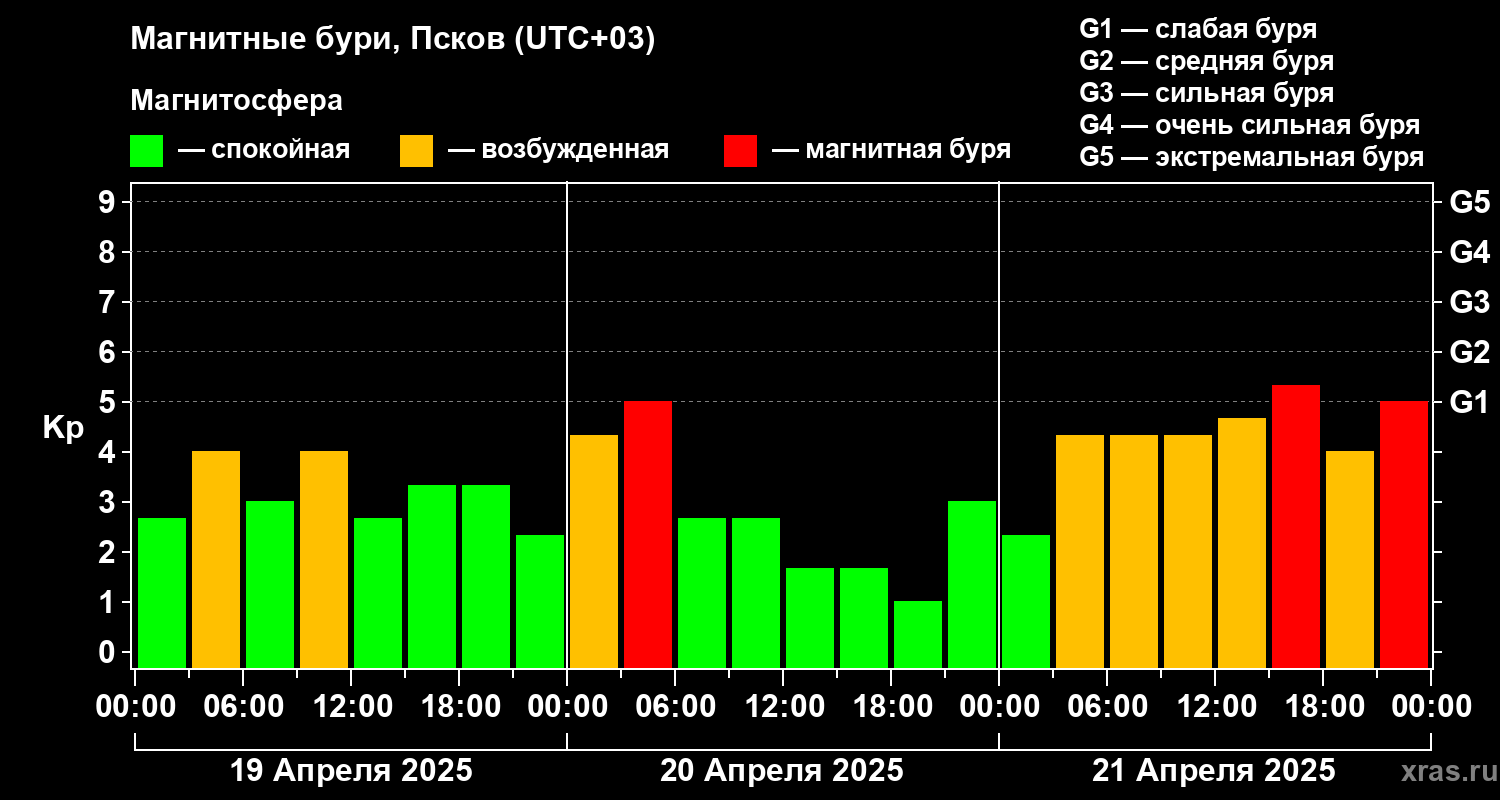Select the 'G4 — очень сильная буря' legend line

1250,126
